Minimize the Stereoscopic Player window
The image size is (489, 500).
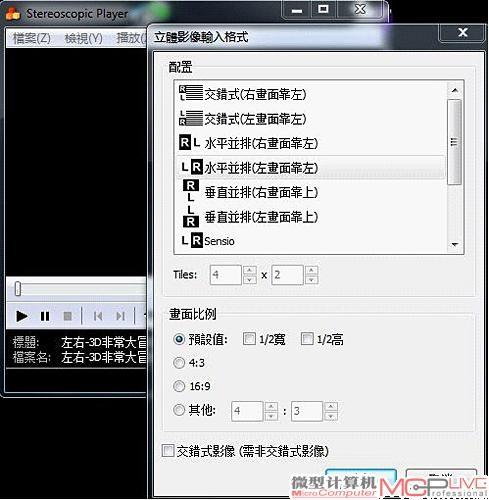tap(297, 10)
